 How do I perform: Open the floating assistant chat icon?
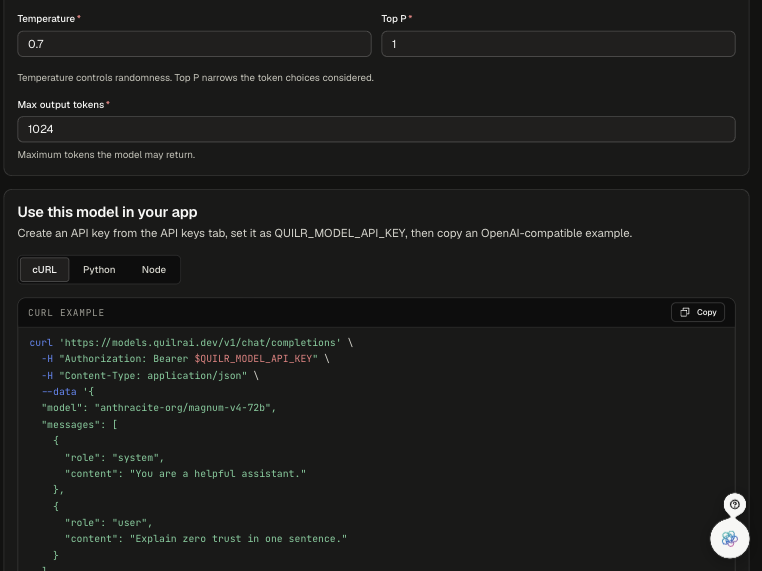point(729,538)
